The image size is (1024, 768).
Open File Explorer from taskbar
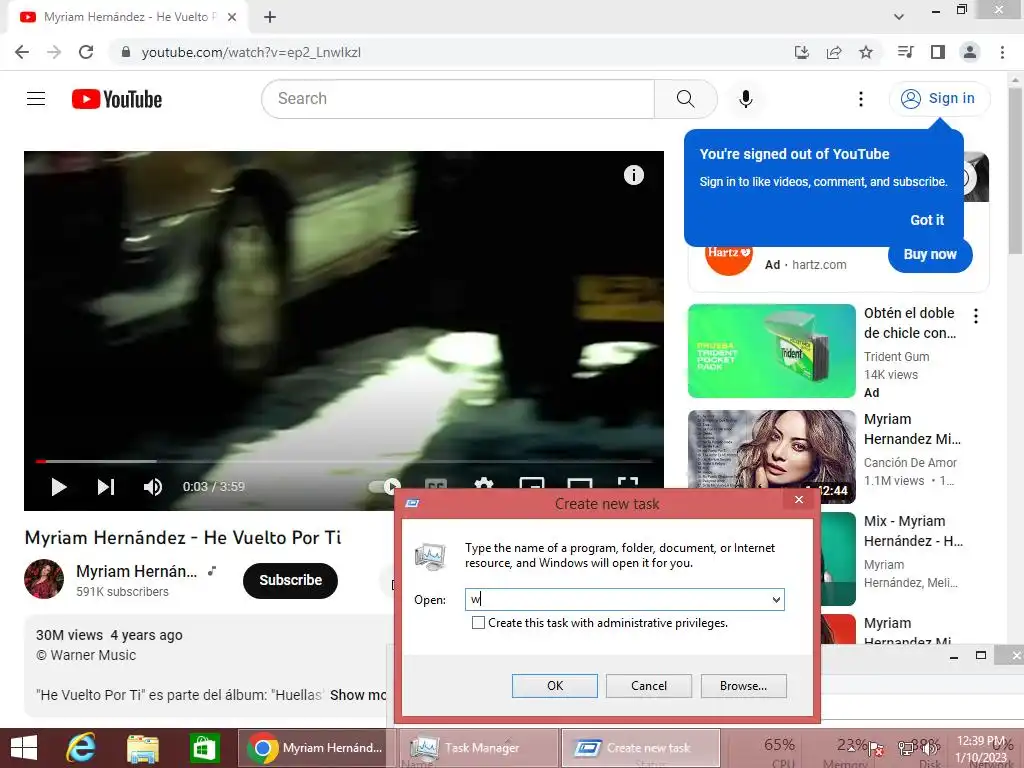pyautogui.click(x=142, y=748)
